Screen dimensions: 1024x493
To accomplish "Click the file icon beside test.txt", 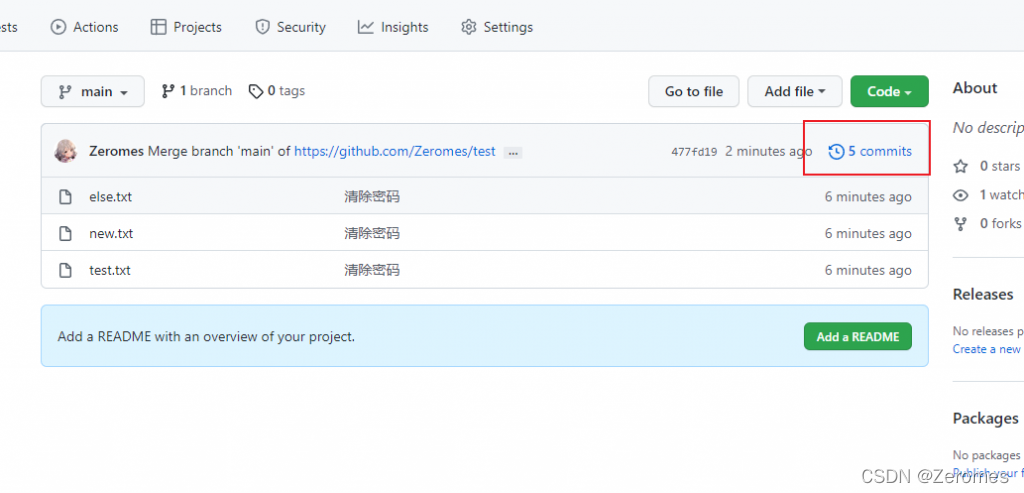I will (65, 270).
